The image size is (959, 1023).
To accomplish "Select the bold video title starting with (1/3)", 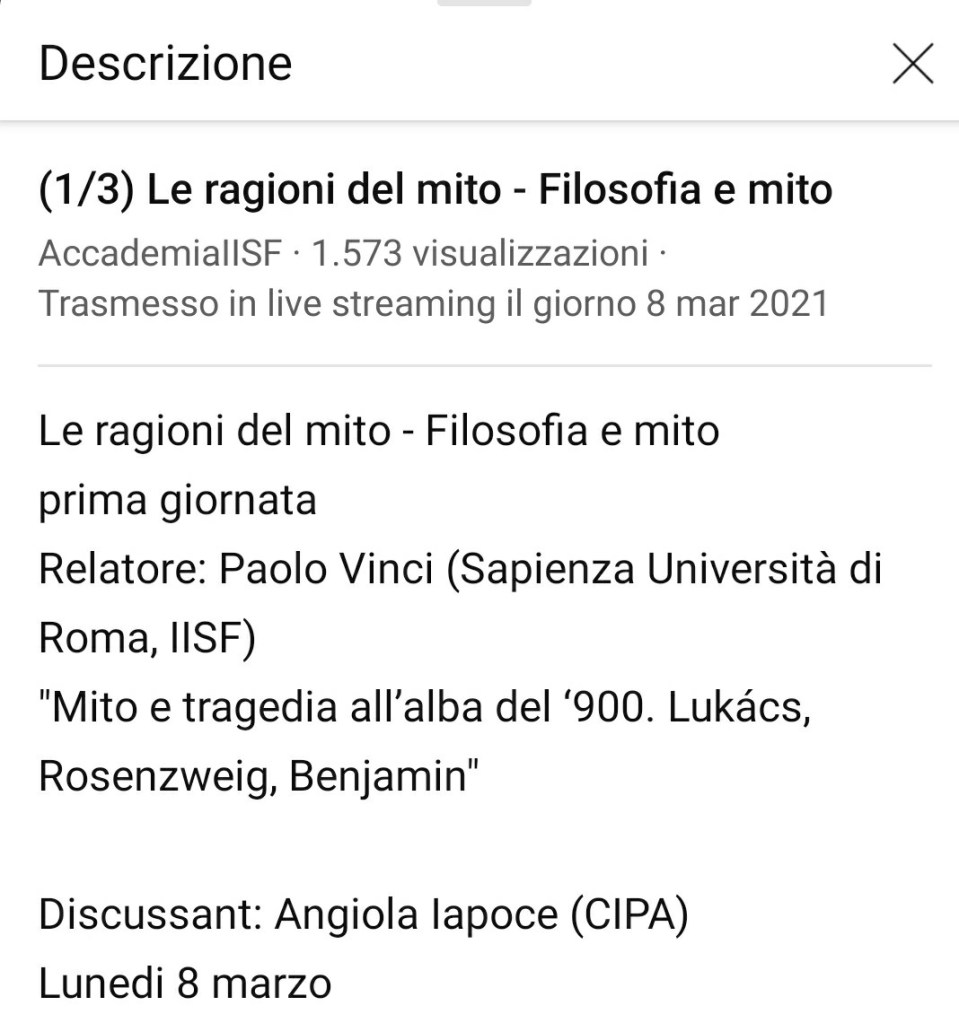I will pos(435,189).
